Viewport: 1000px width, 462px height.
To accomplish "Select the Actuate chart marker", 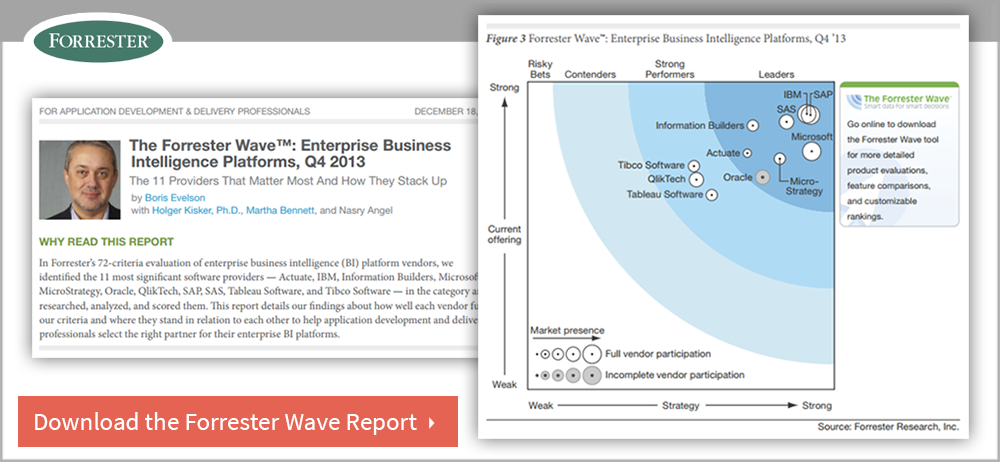I will pos(747,153).
